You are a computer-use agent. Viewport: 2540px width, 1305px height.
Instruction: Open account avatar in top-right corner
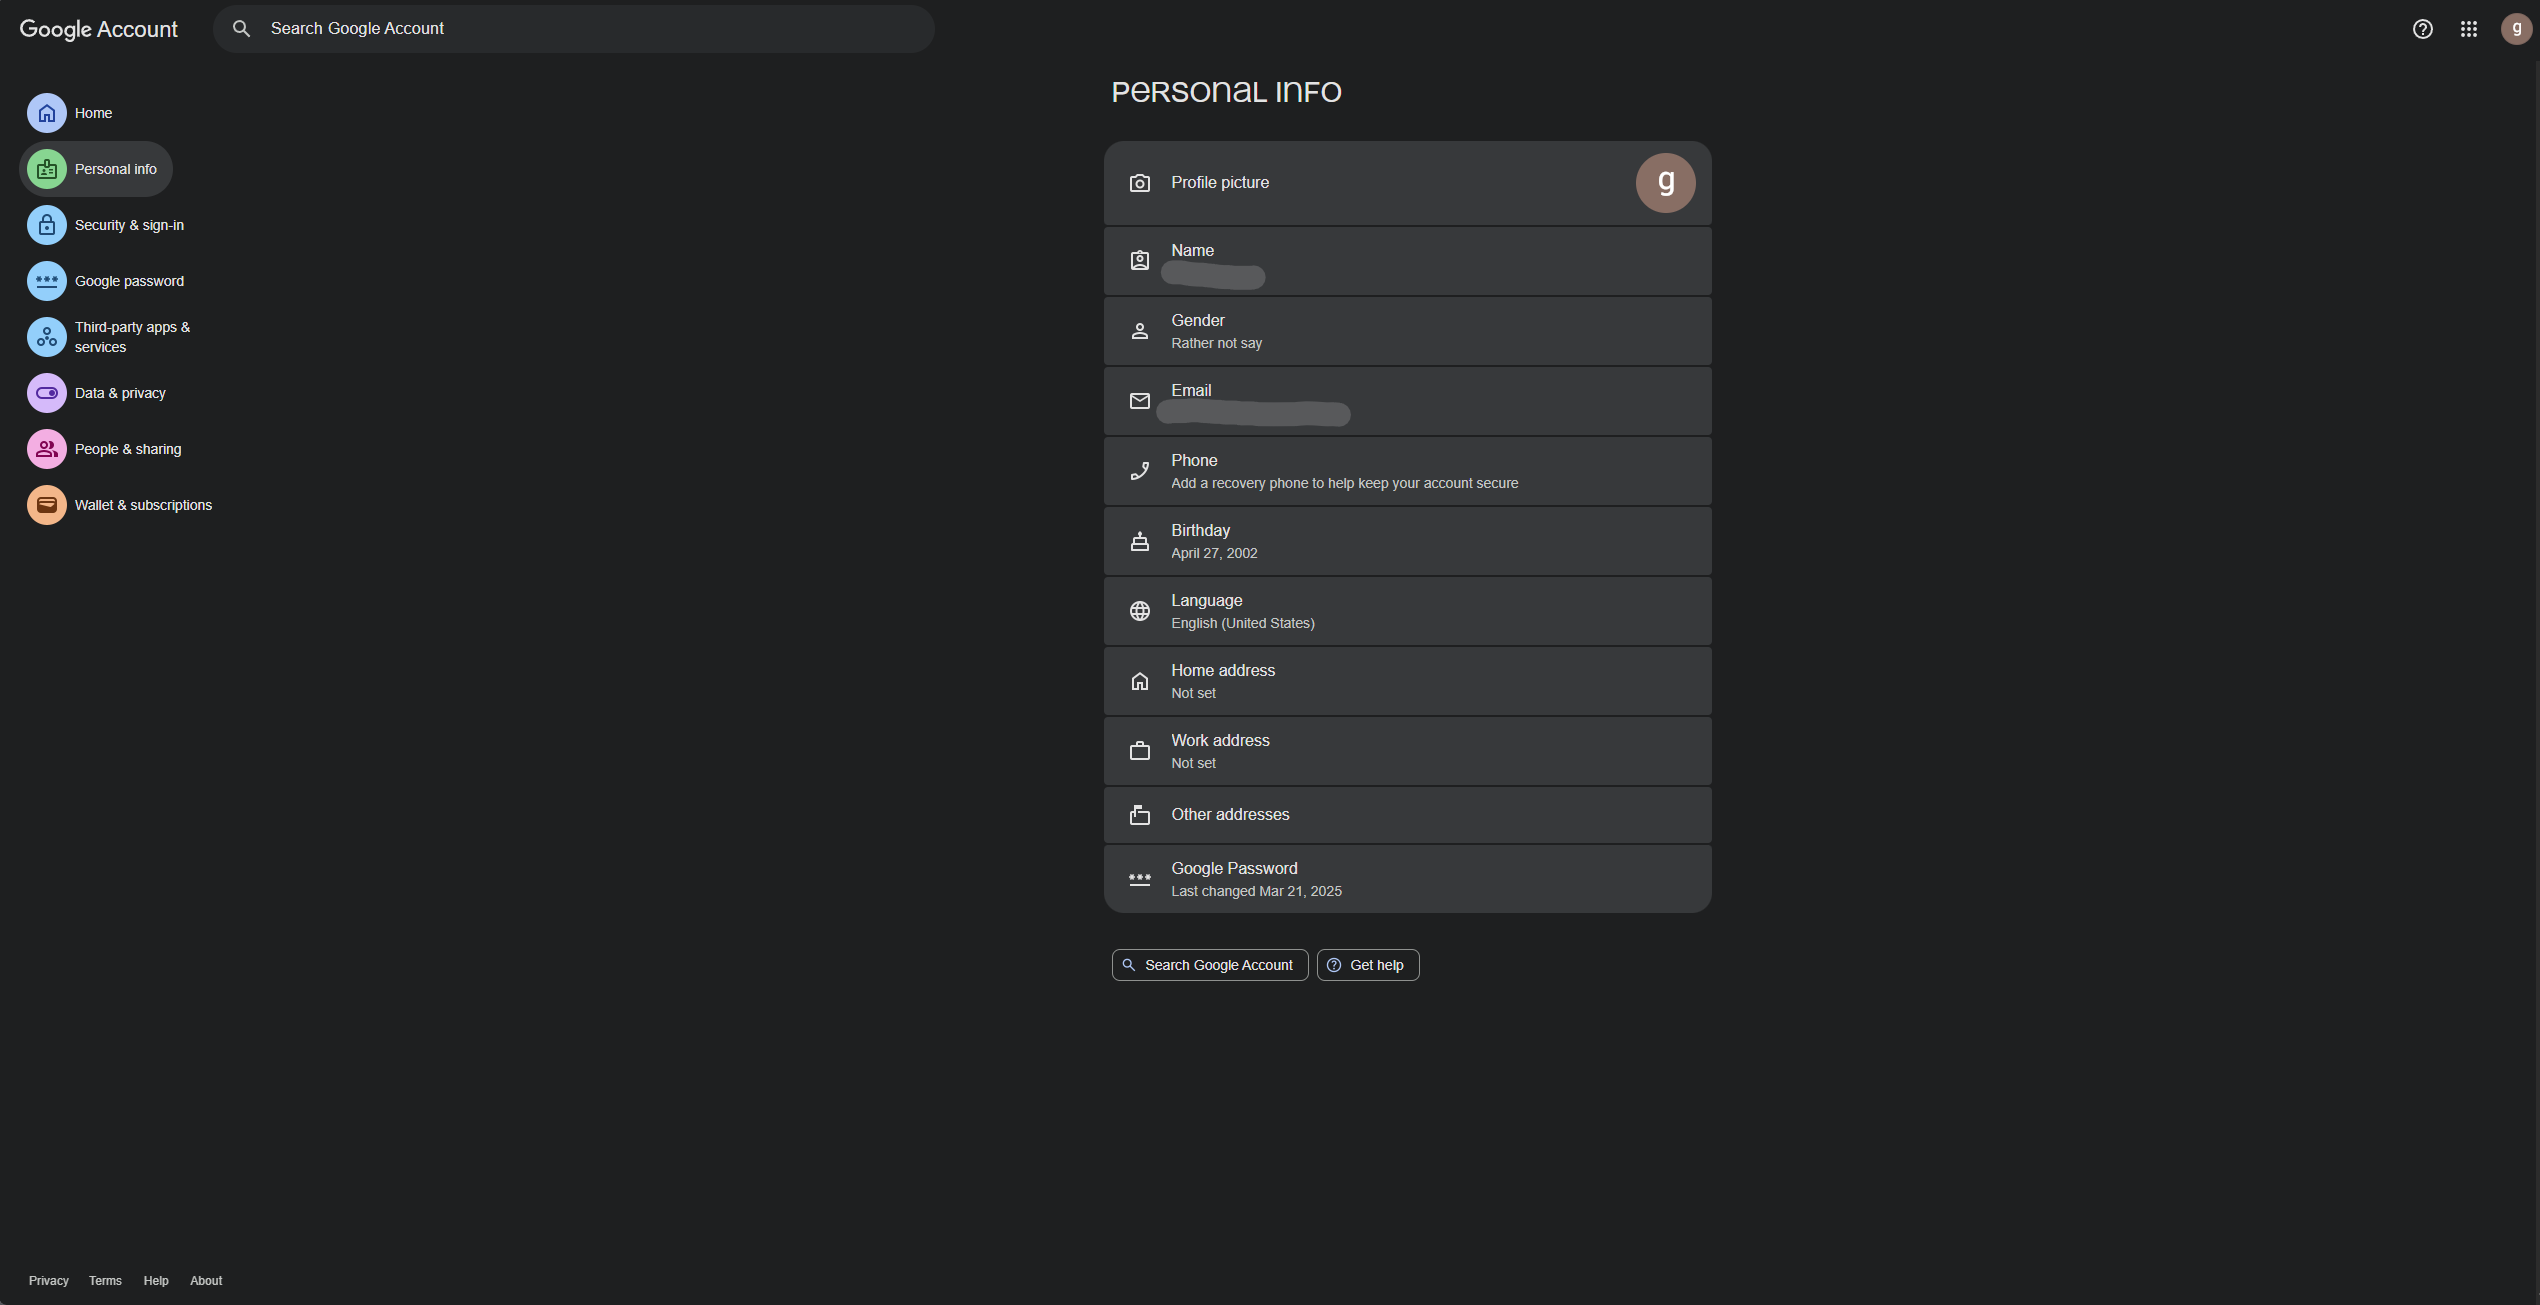[2515, 29]
